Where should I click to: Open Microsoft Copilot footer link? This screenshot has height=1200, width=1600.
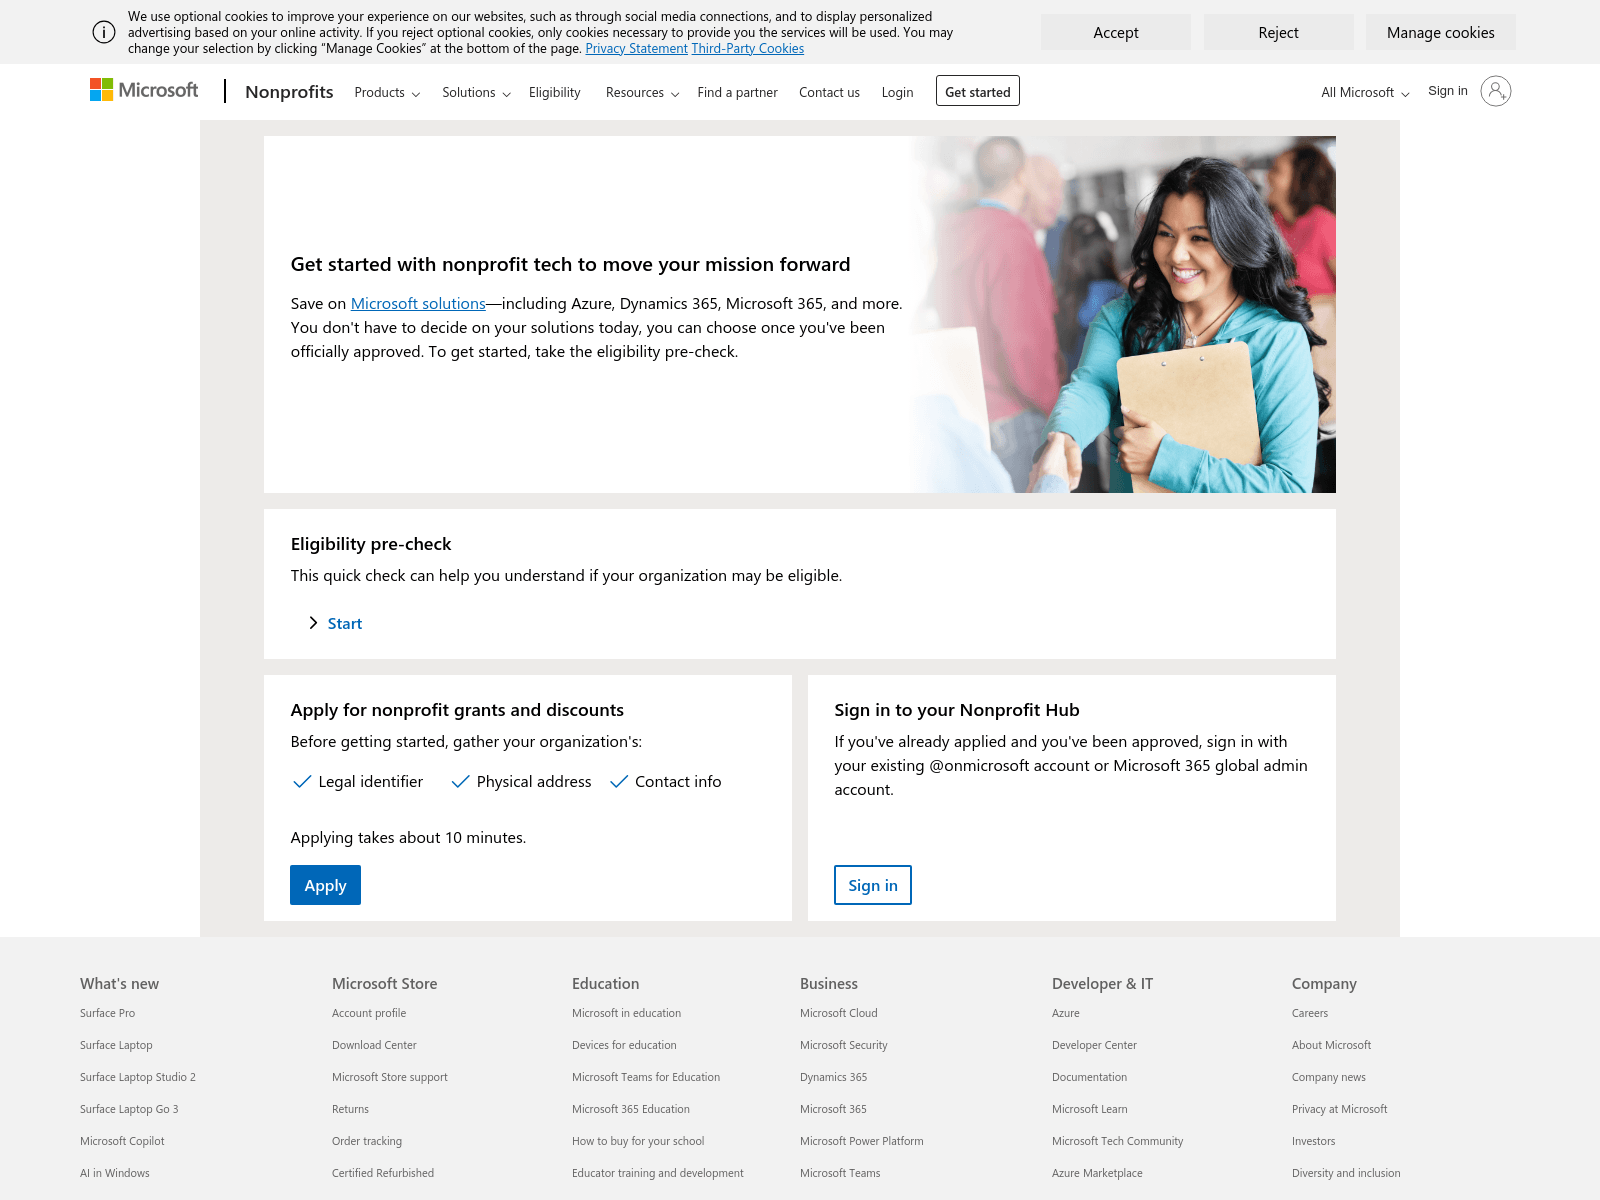click(122, 1141)
